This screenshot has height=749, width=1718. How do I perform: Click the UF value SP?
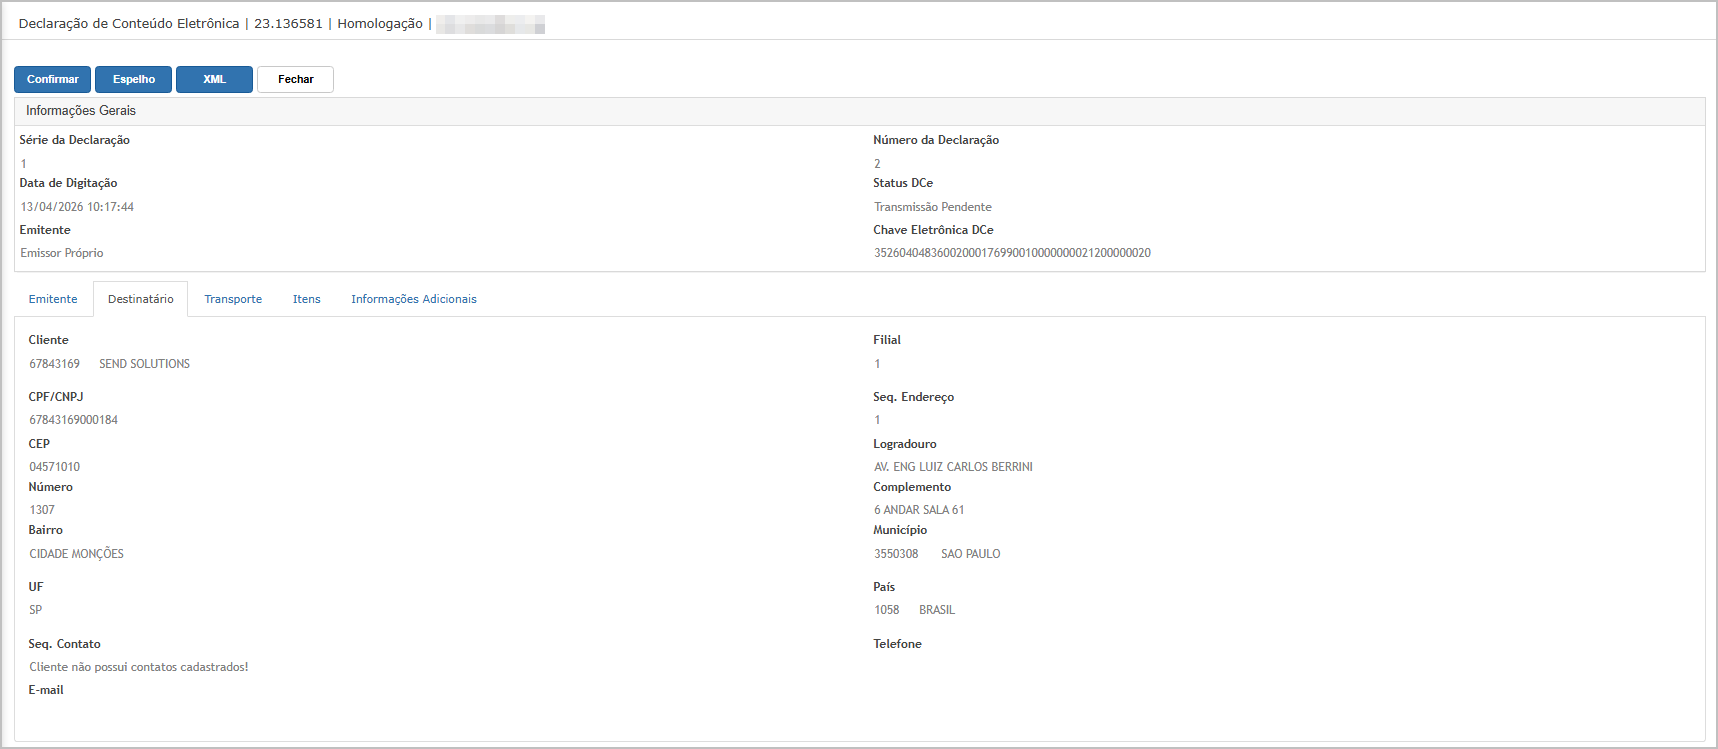(36, 610)
